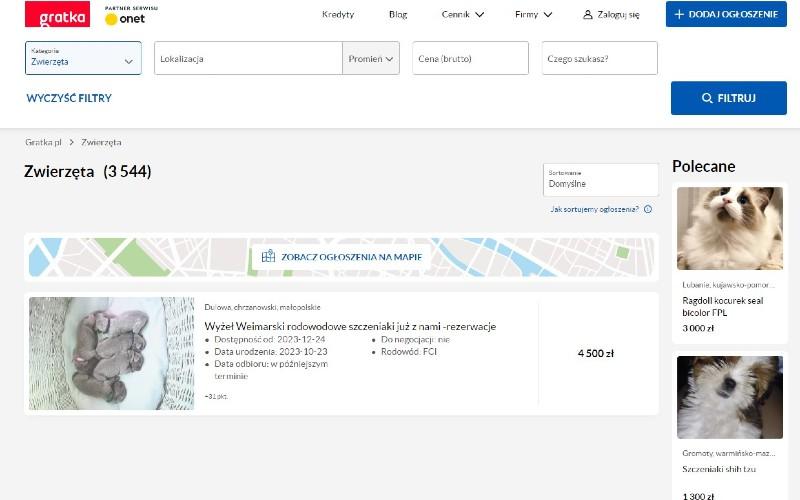
Task: Click the Gratka logo
Action: click(57, 14)
